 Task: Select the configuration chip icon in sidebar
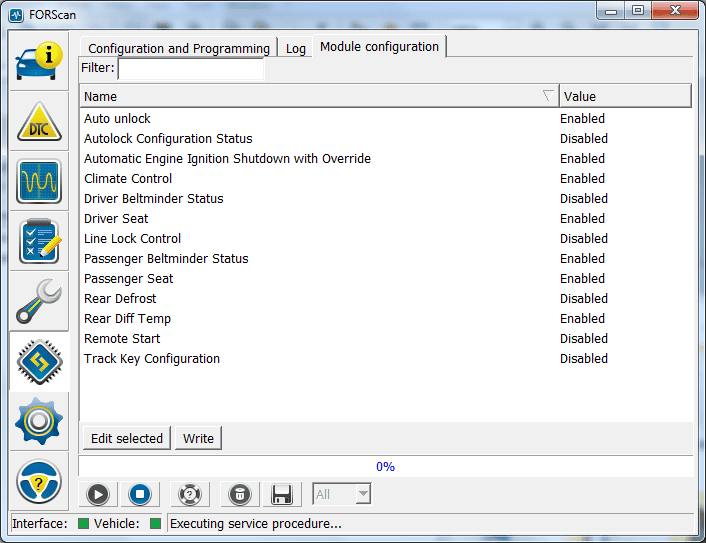(39, 362)
